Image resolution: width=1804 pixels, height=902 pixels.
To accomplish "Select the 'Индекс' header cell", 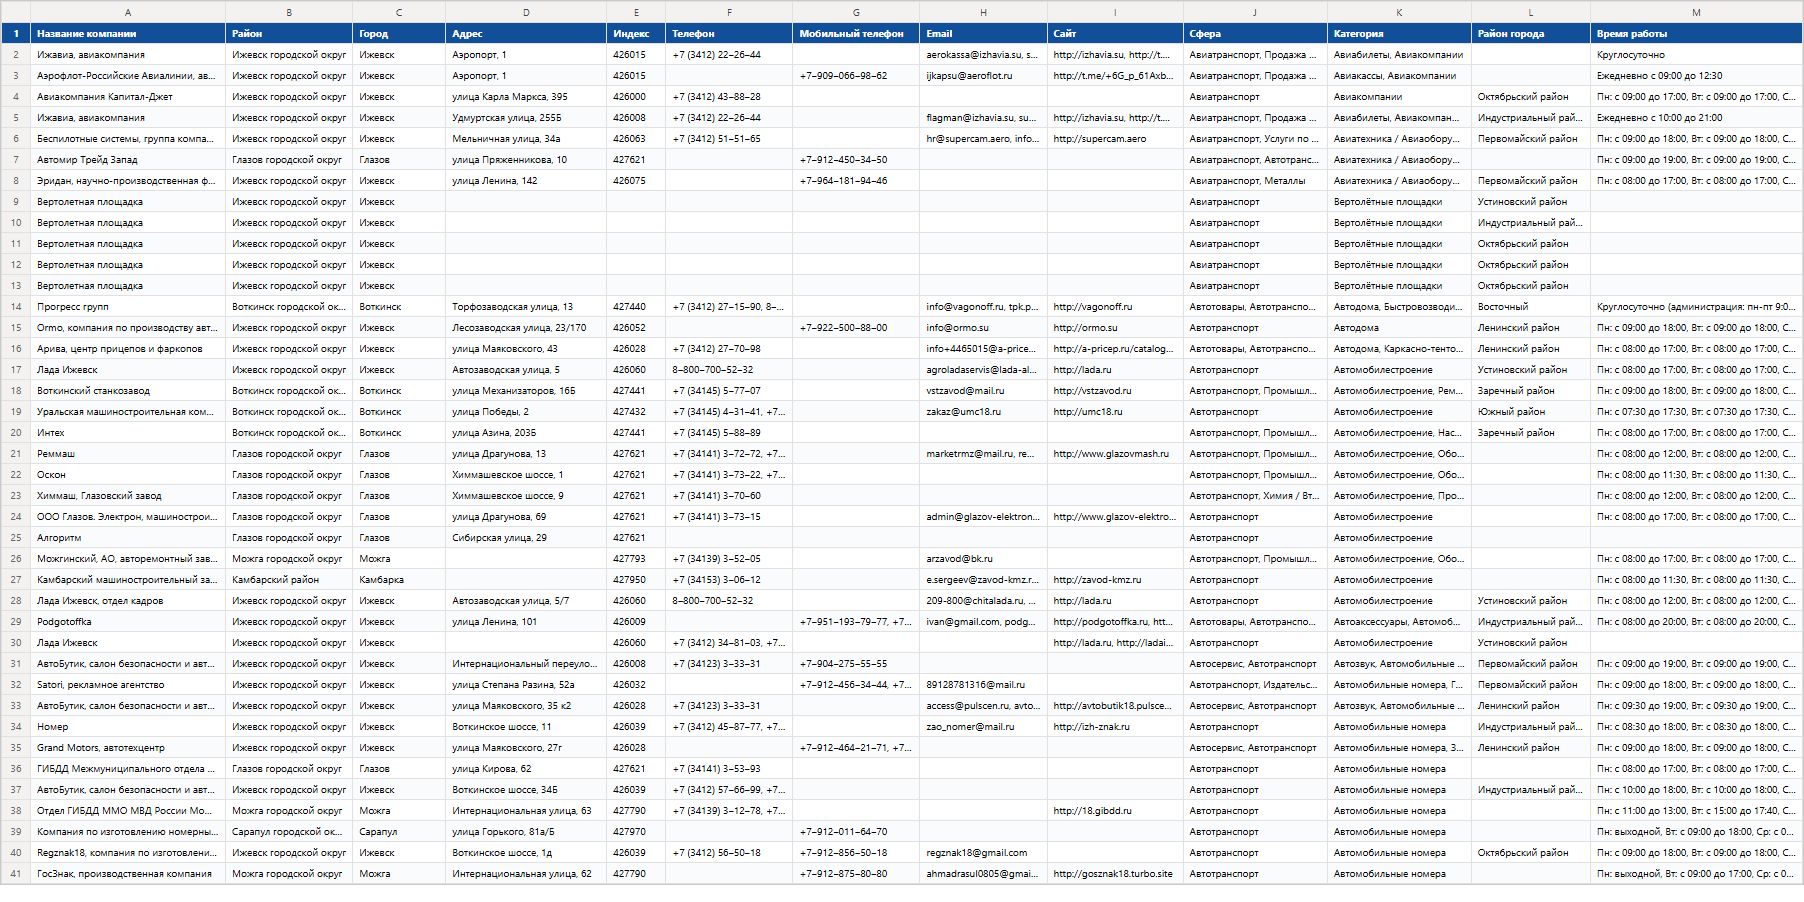I will (x=636, y=34).
